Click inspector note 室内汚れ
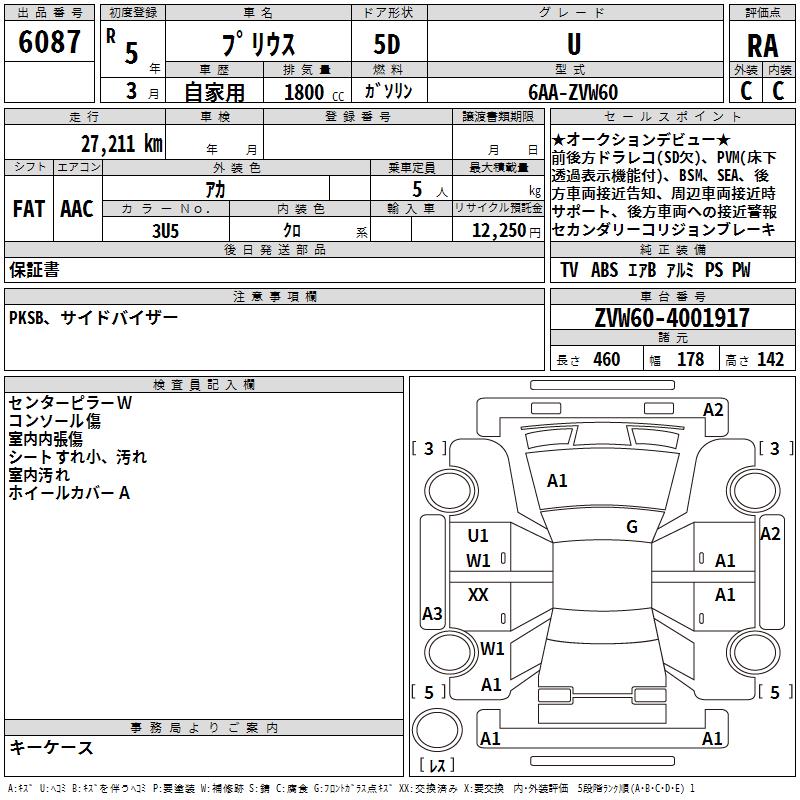Image resolution: width=800 pixels, height=800 pixels. [39, 474]
